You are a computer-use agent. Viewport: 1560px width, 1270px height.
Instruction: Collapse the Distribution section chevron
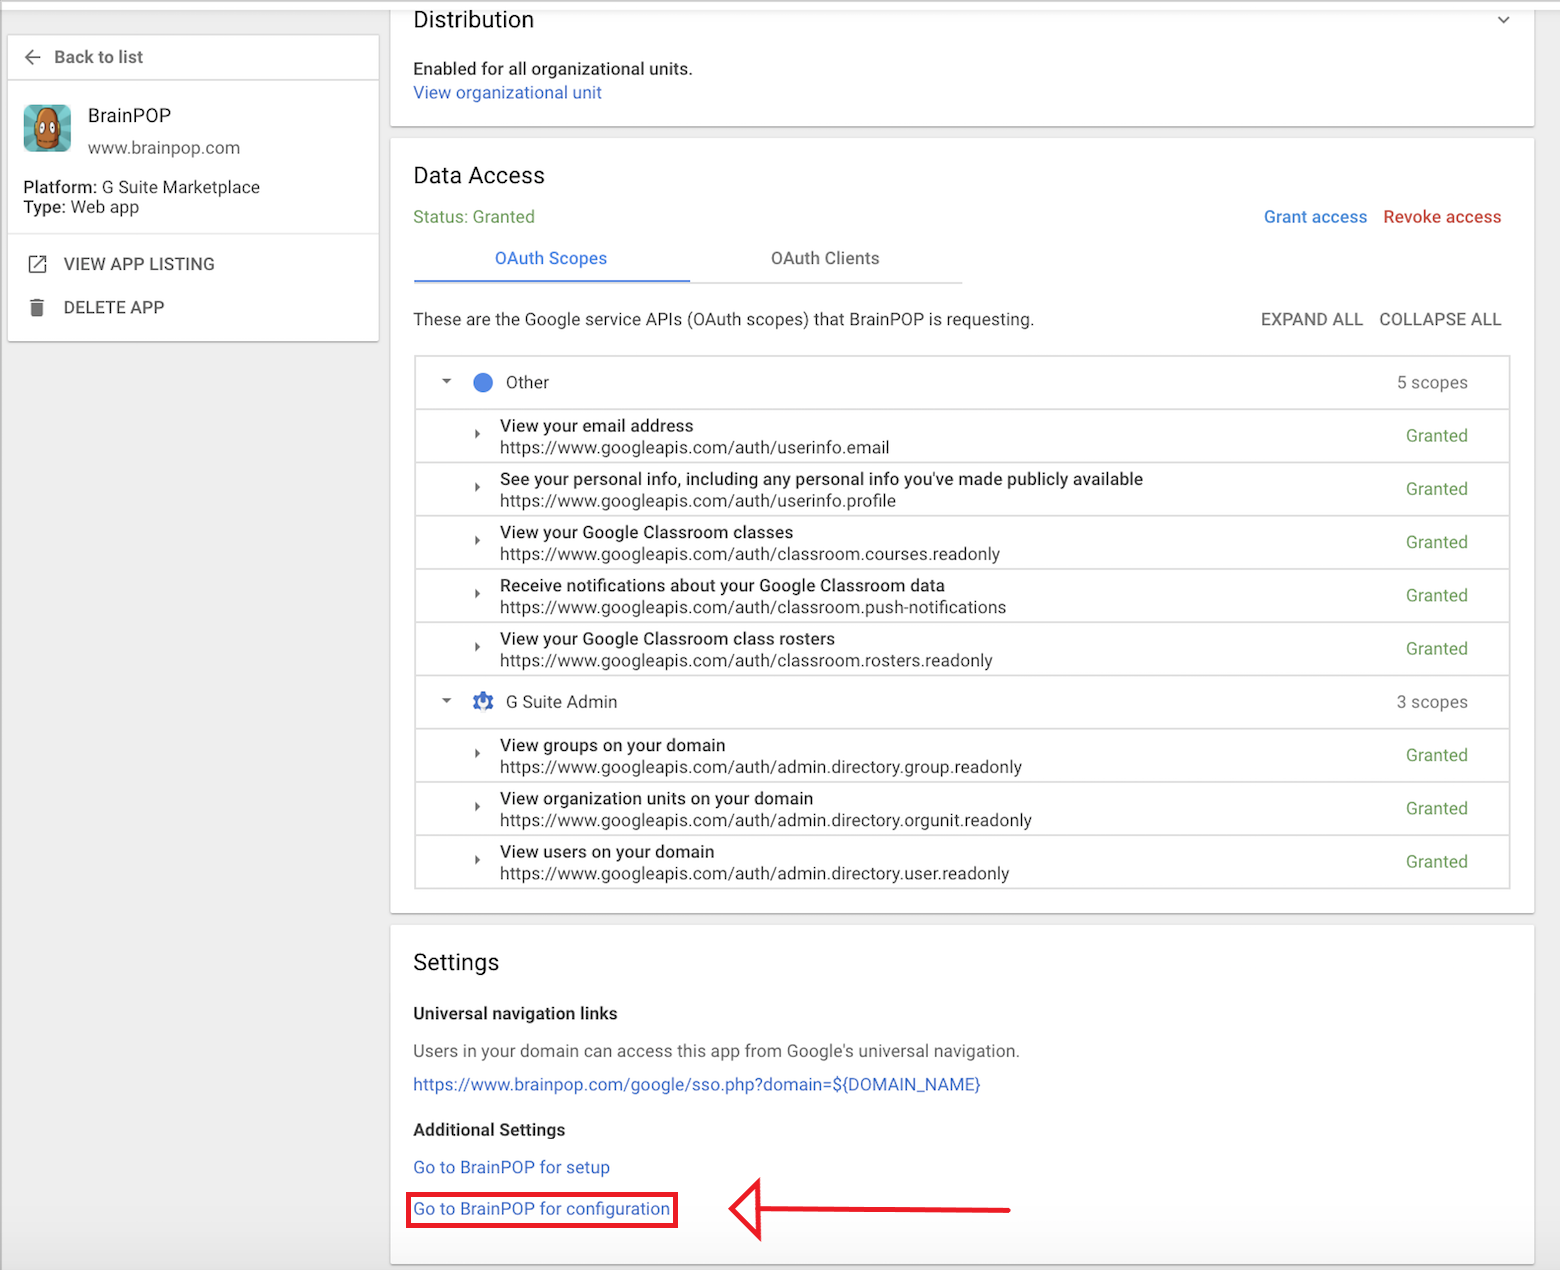click(1503, 20)
